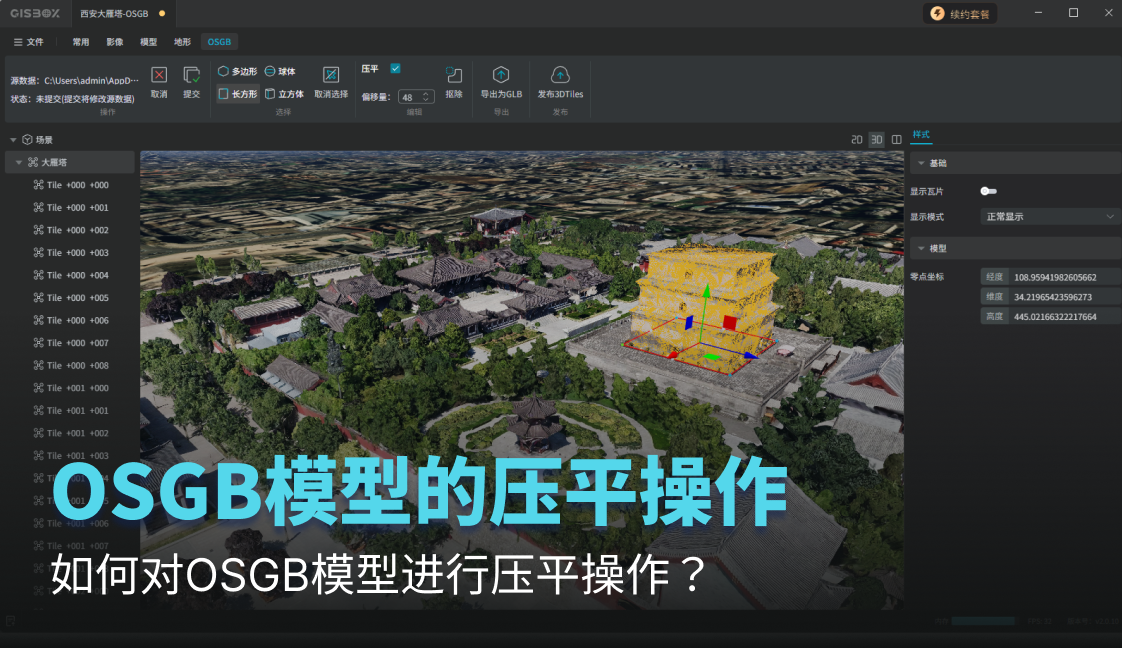Publish with the 发布3DTiles icon
The width and height of the screenshot is (1122, 648).
tap(560, 75)
